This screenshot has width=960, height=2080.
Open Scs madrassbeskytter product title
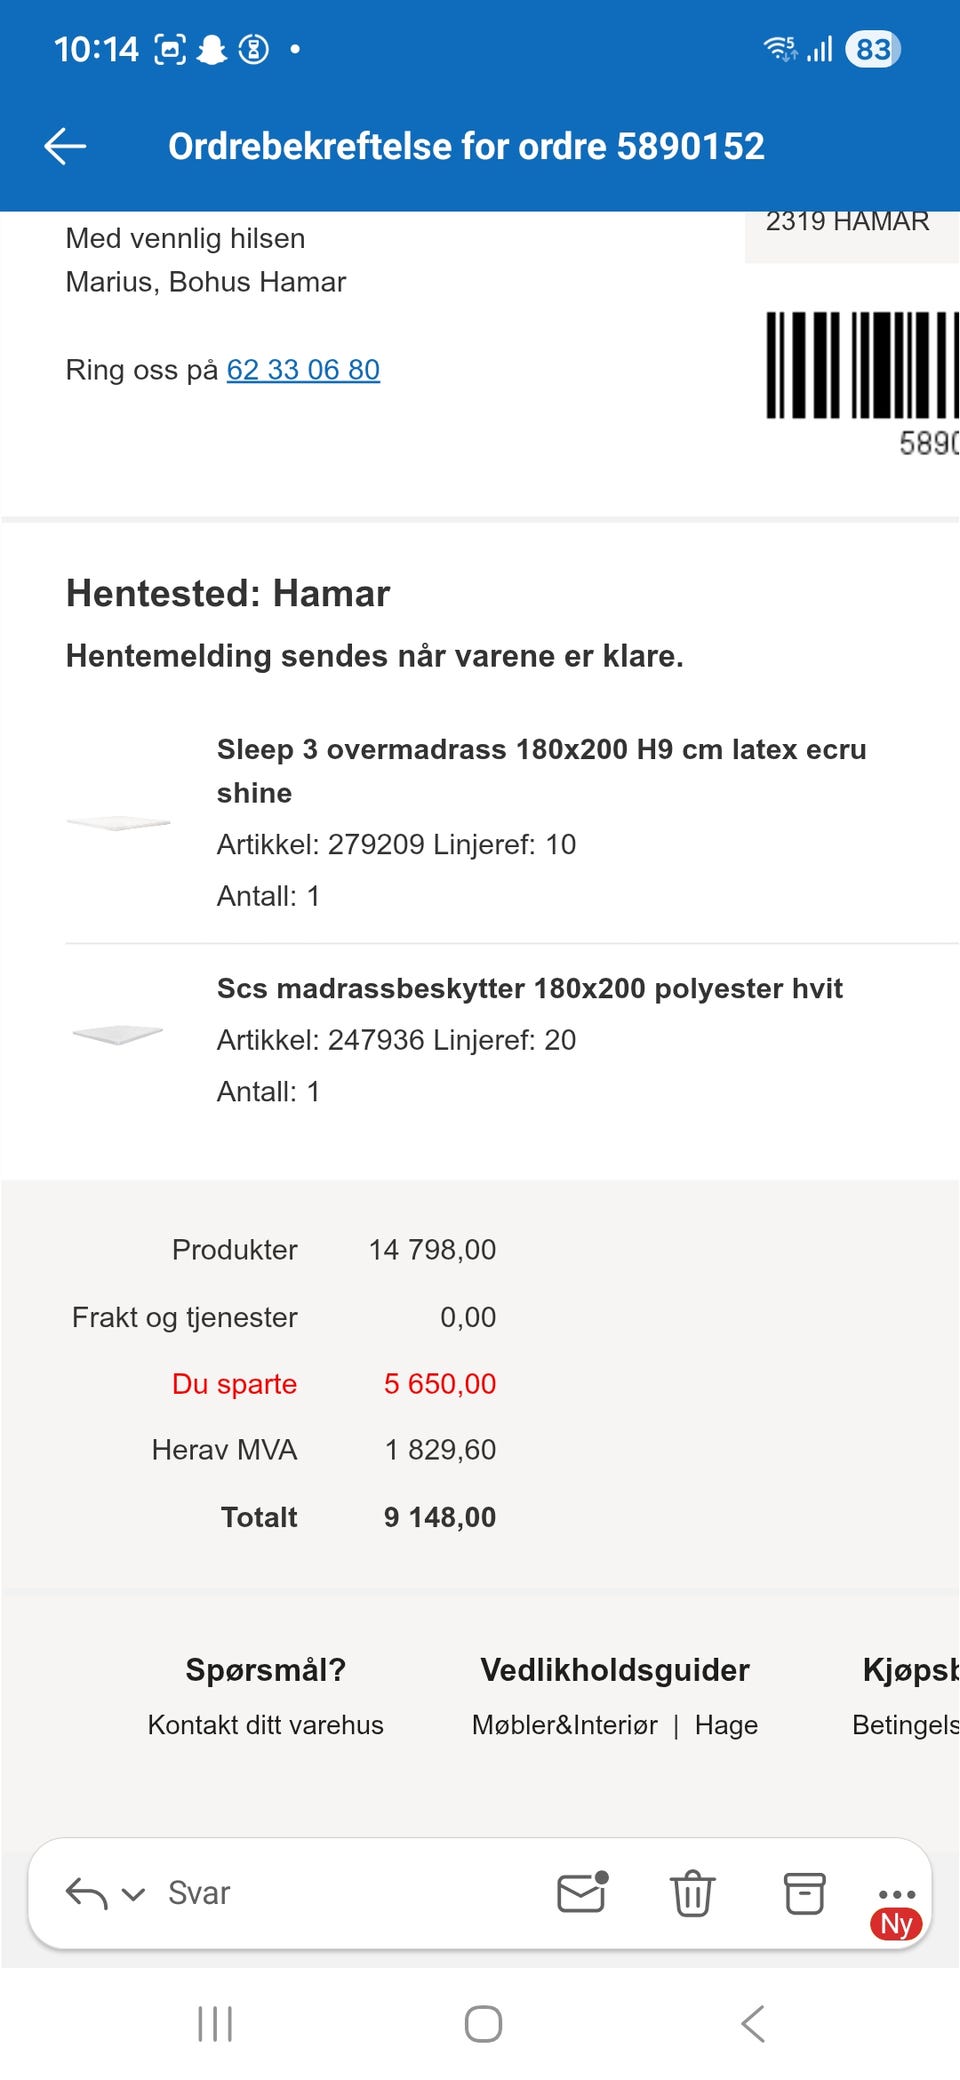point(530,989)
